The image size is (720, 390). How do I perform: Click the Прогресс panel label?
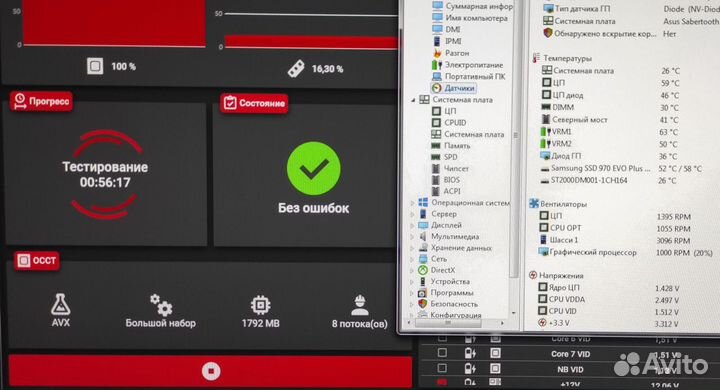pos(41,101)
